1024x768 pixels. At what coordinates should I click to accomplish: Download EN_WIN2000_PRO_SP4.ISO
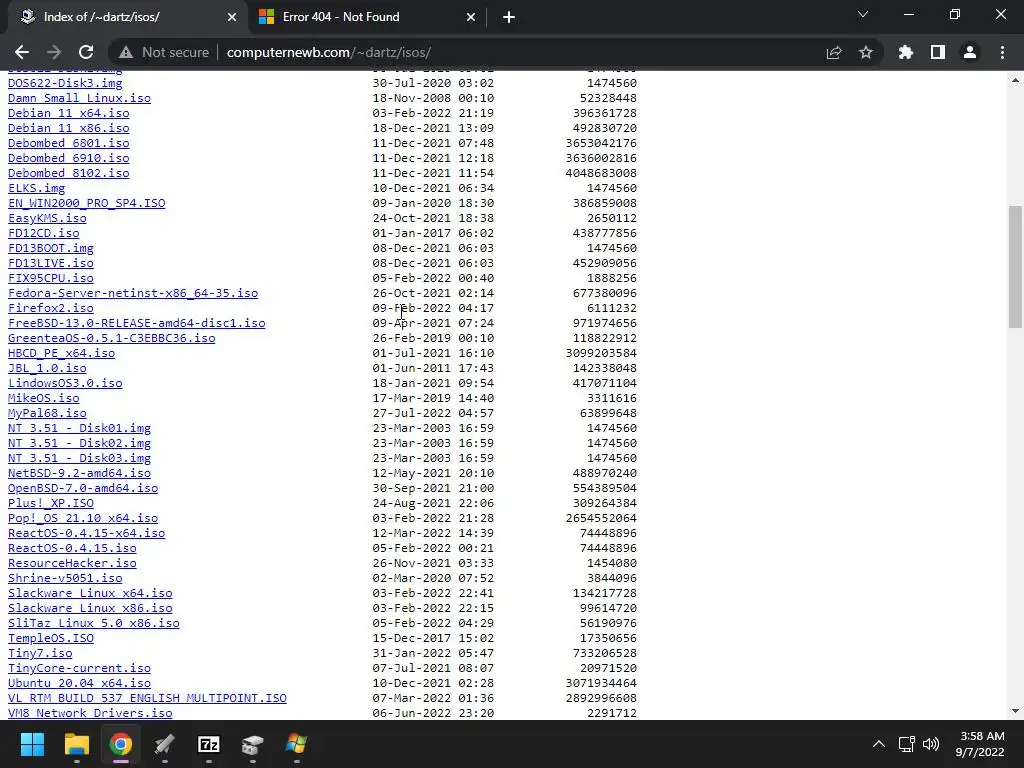[86, 203]
